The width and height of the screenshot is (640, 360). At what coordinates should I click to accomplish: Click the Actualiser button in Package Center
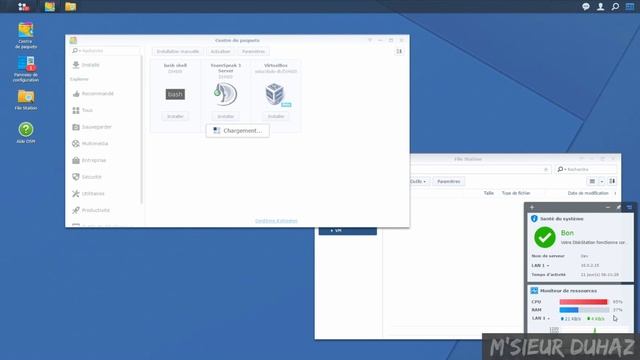pos(220,51)
